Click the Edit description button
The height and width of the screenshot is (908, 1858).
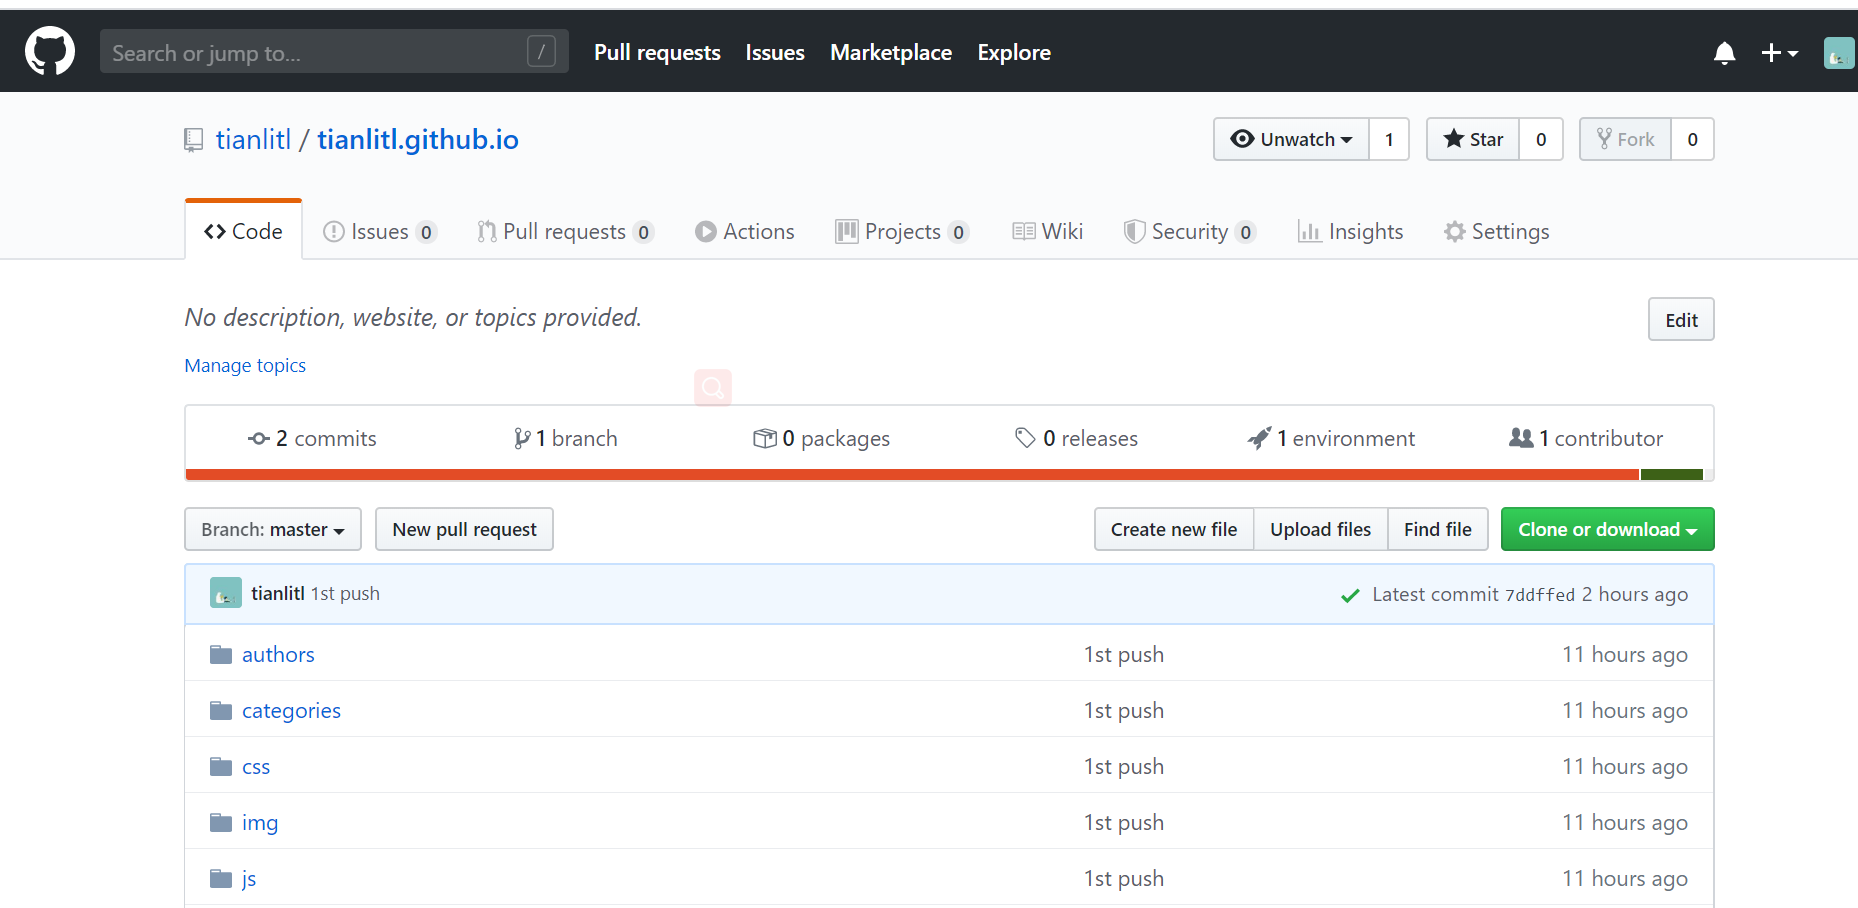tap(1681, 320)
